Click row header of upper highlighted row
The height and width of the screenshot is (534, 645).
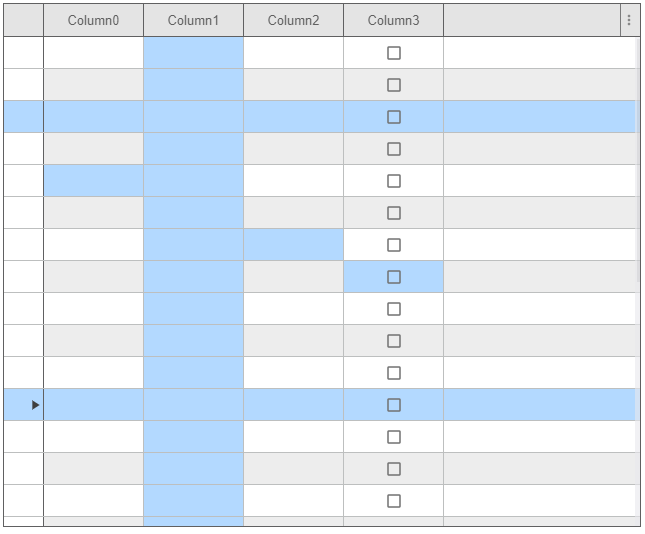[23, 117]
